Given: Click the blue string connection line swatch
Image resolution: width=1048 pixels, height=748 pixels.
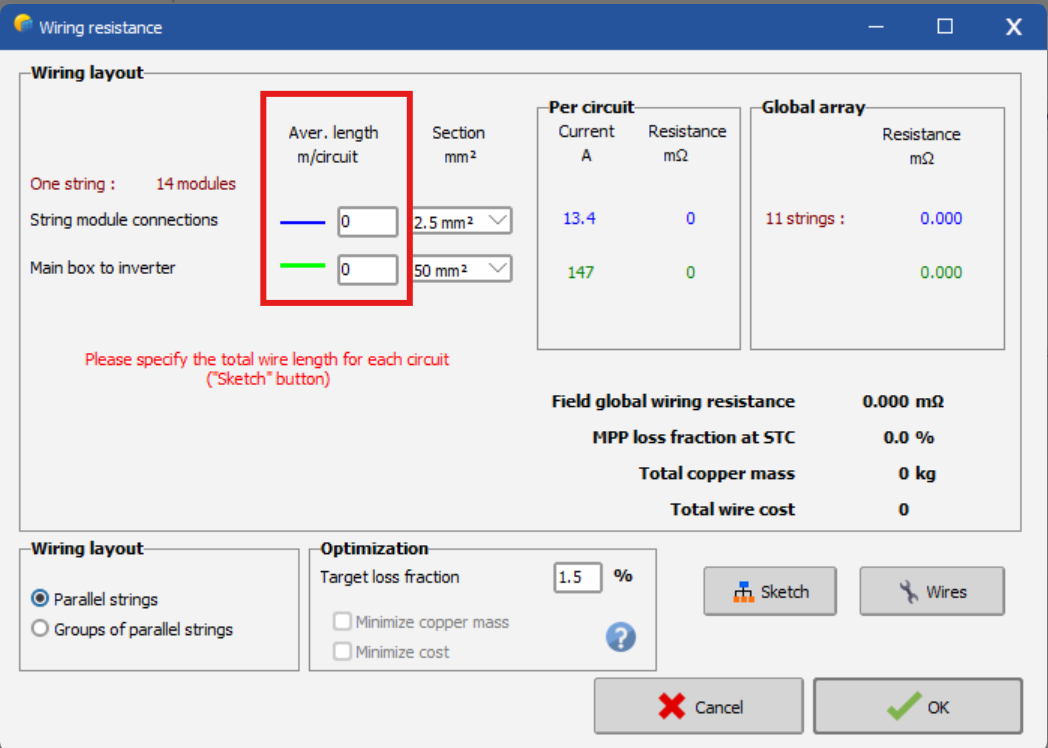Looking at the screenshot, I should tap(303, 222).
